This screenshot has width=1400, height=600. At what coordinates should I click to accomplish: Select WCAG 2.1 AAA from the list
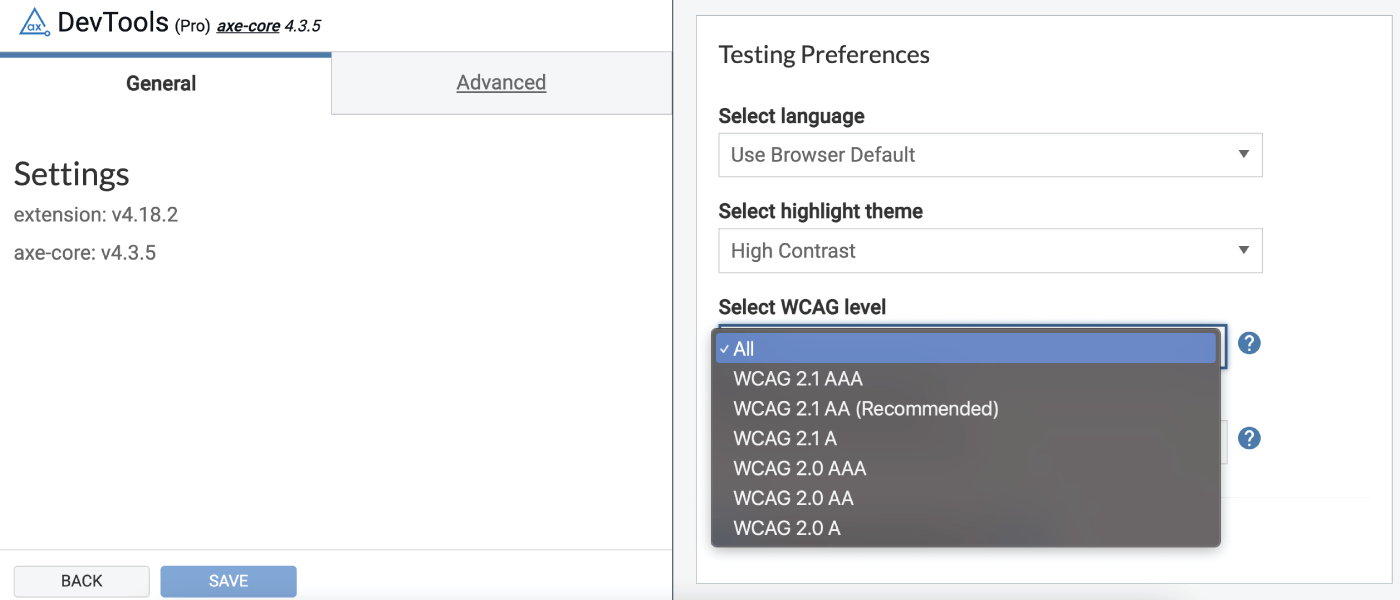point(799,378)
